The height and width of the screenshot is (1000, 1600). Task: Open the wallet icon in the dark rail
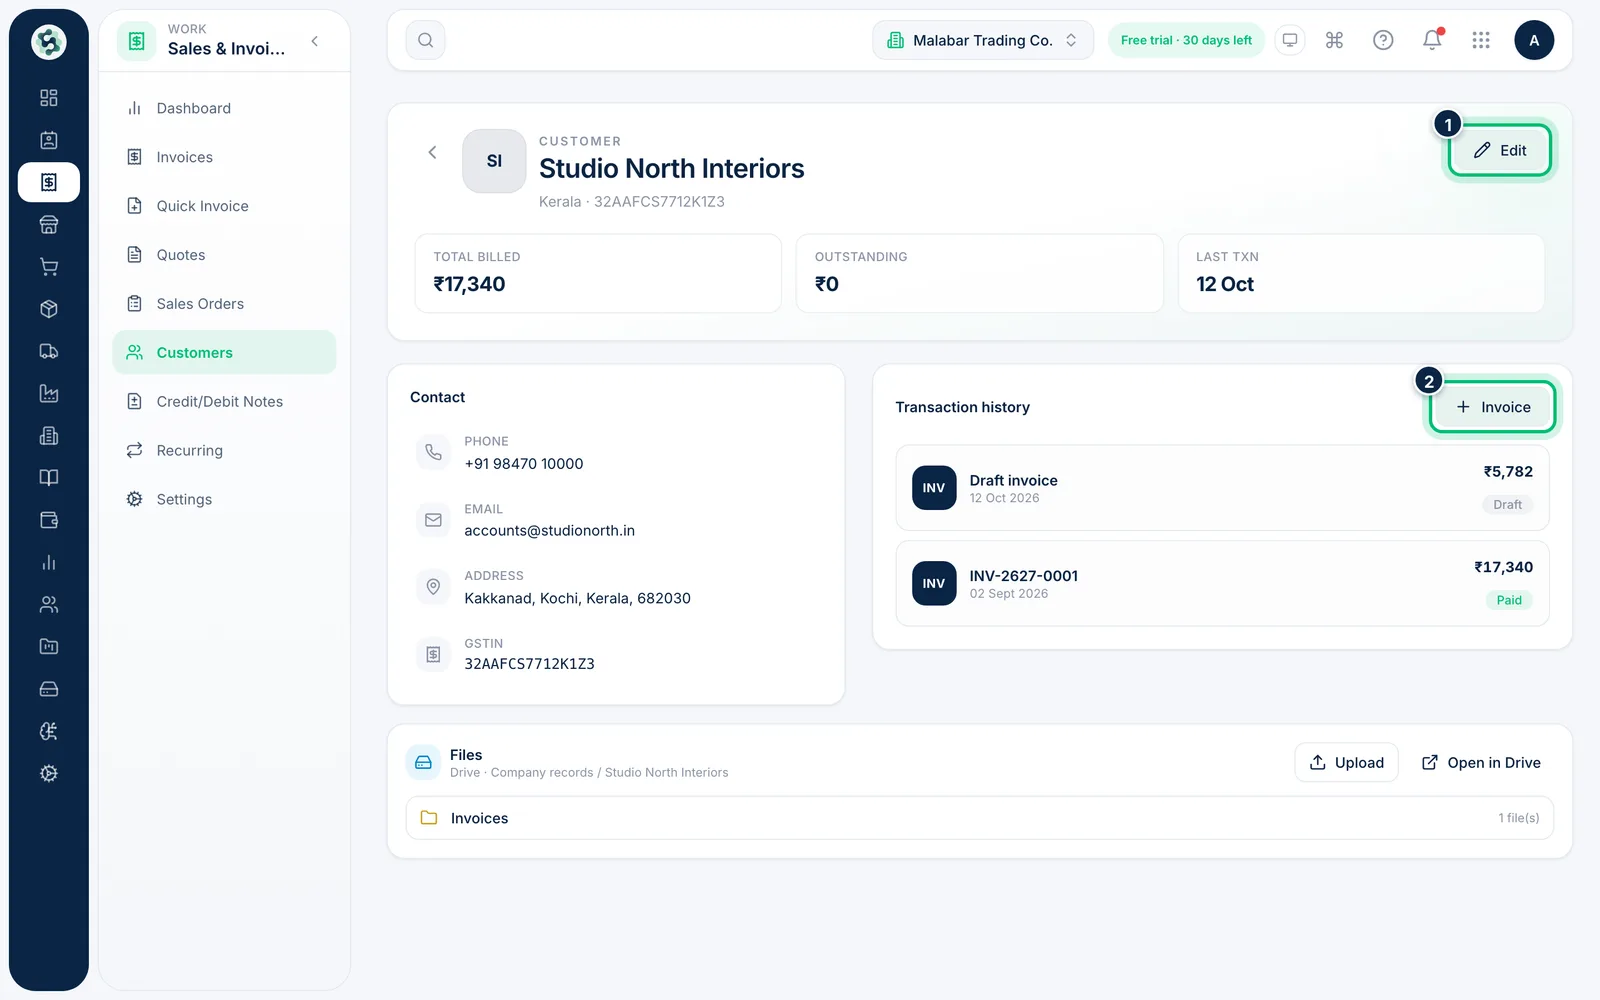coord(48,520)
